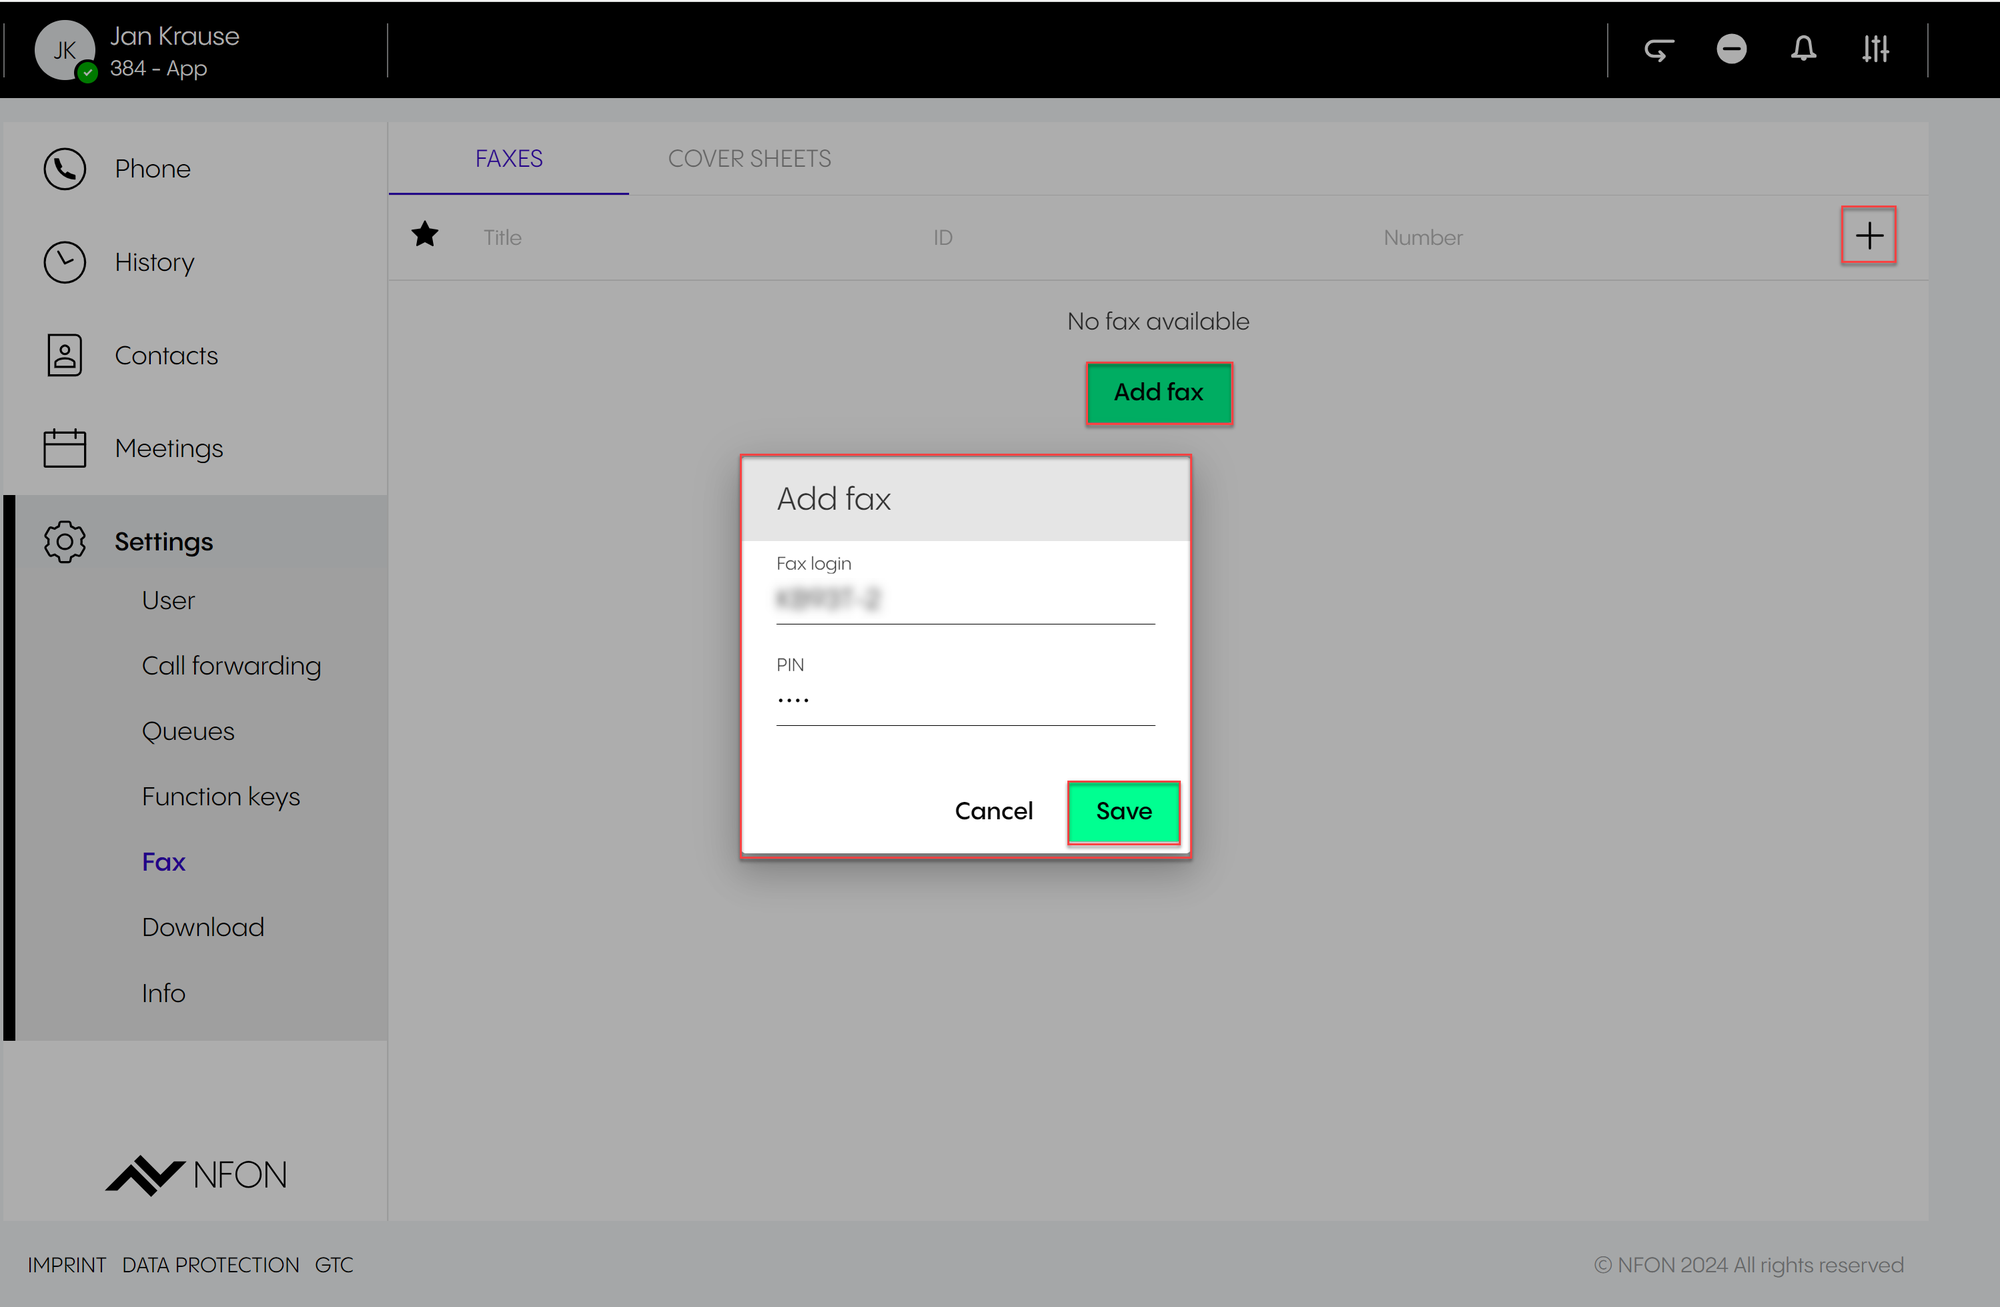The height and width of the screenshot is (1307, 2000).
Task: Open the Contacts icon in sidebar
Action: [x=65, y=355]
